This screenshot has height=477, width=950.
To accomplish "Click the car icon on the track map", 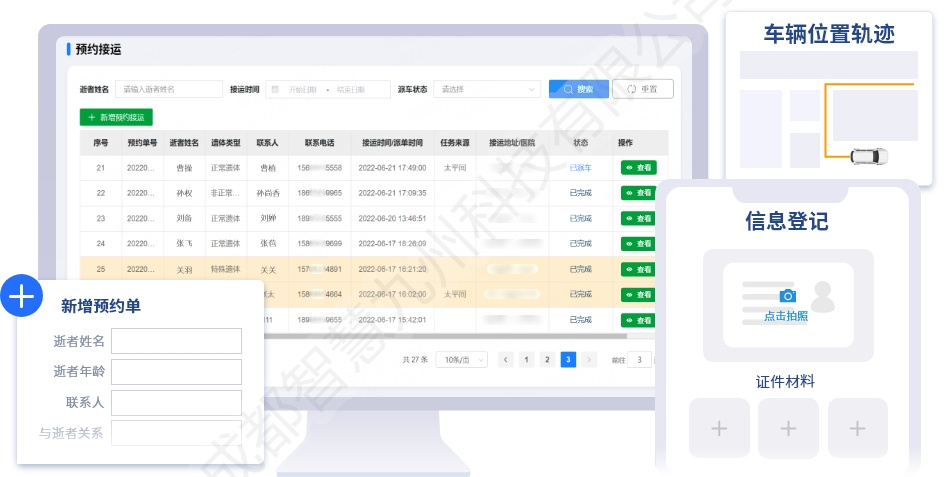I will point(867,156).
